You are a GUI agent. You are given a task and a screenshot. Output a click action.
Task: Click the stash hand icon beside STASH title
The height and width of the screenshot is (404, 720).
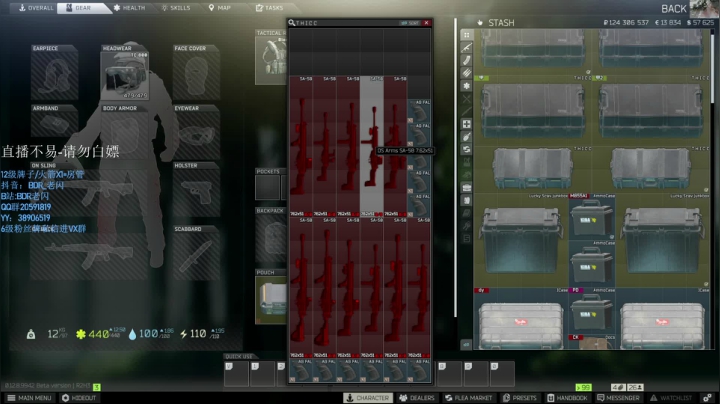click(480, 22)
